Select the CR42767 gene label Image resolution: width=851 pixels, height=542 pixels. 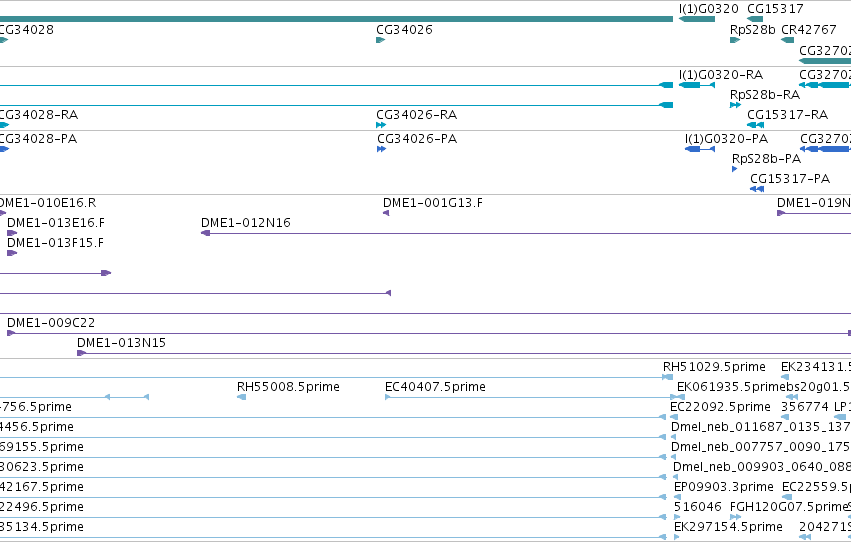[x=809, y=30]
